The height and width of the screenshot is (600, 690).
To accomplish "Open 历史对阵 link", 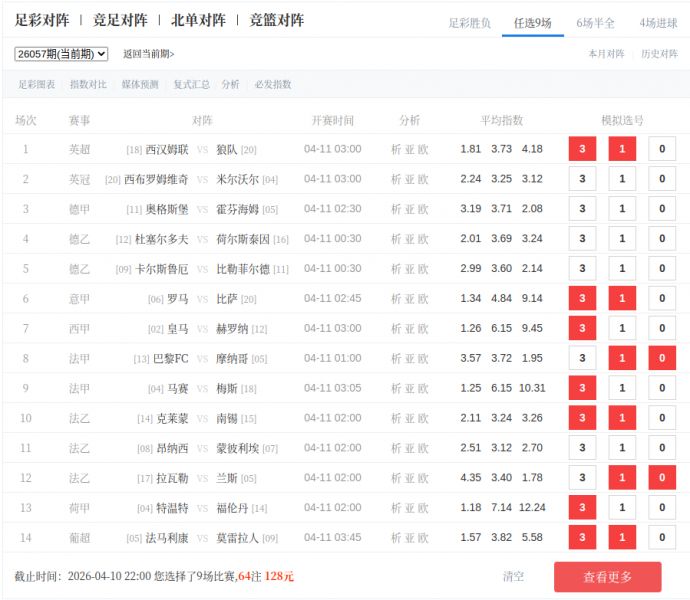I will (x=659, y=54).
